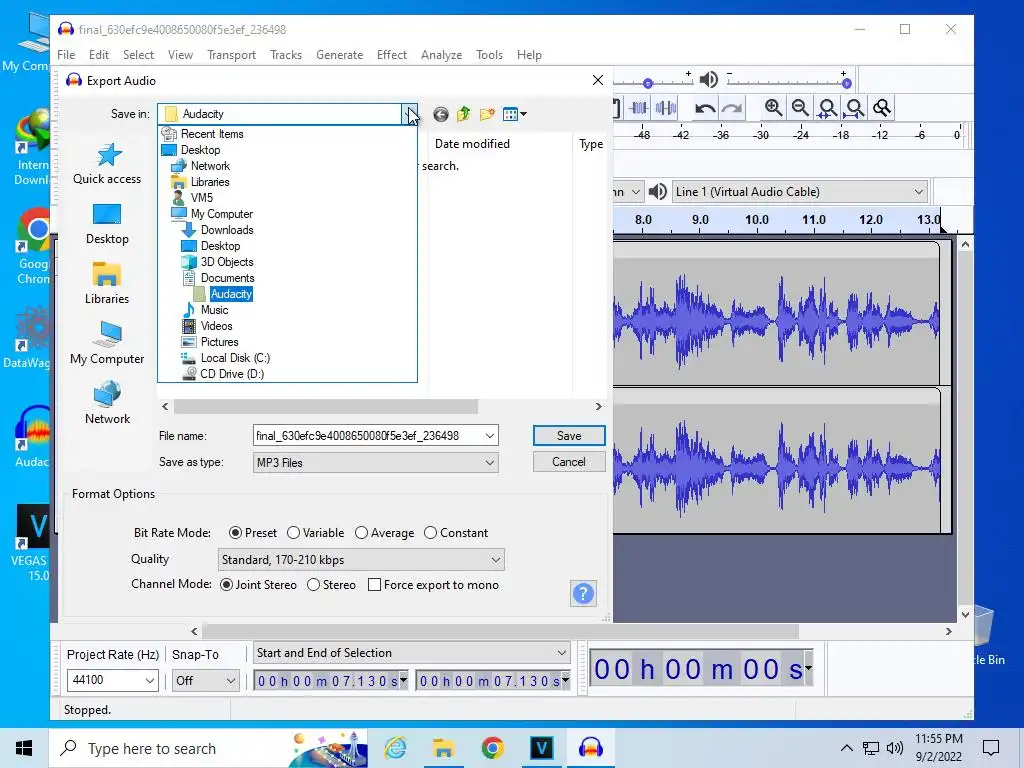Open the Analyze menu
This screenshot has width=1024, height=768.
coord(441,55)
